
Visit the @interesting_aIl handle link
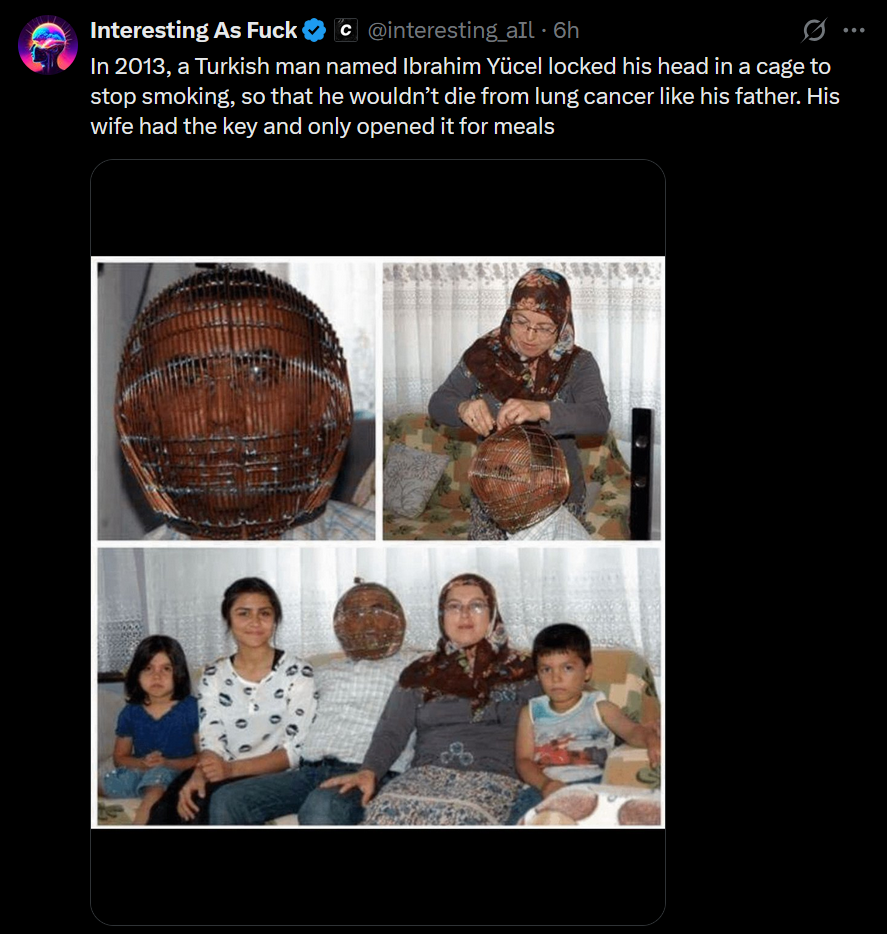[x=451, y=30]
